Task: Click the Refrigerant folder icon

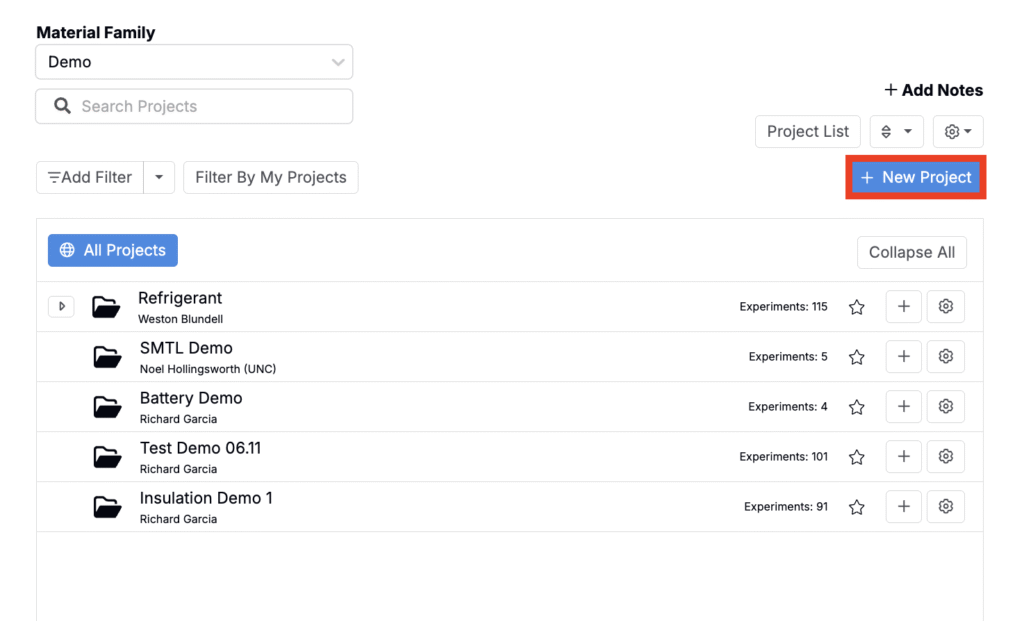Action: click(x=106, y=306)
